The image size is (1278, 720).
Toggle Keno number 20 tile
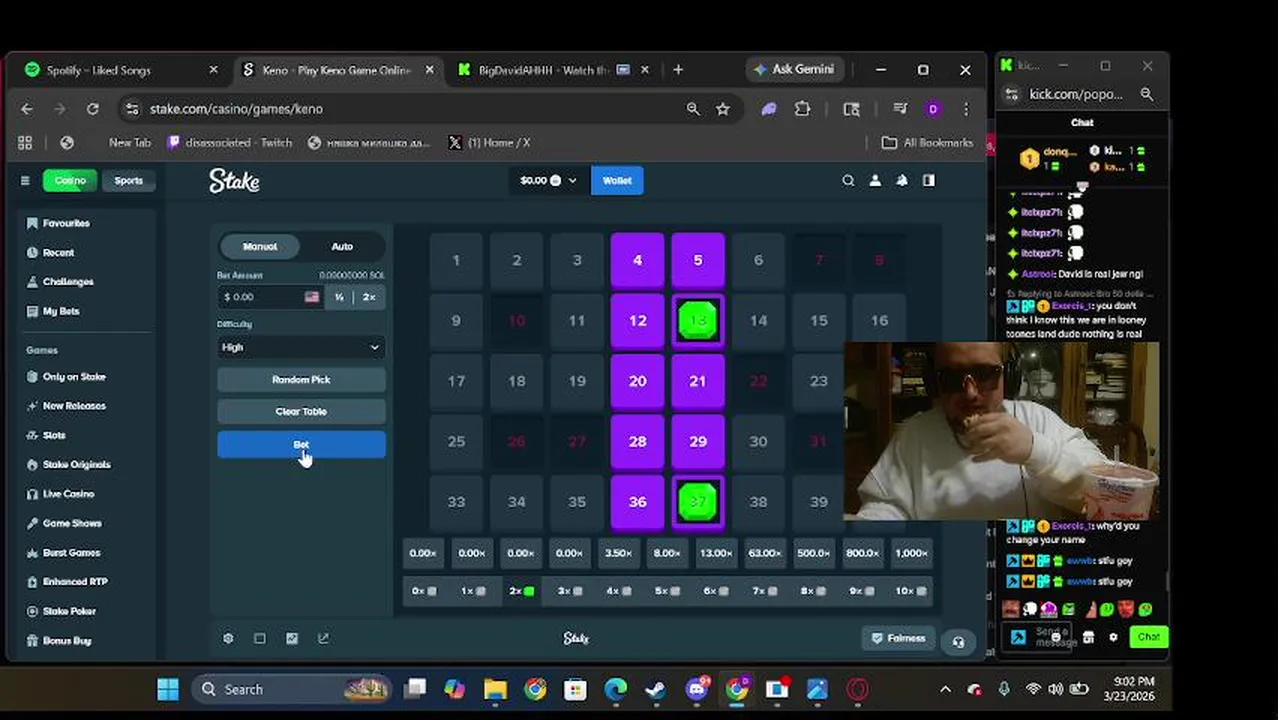(637, 381)
